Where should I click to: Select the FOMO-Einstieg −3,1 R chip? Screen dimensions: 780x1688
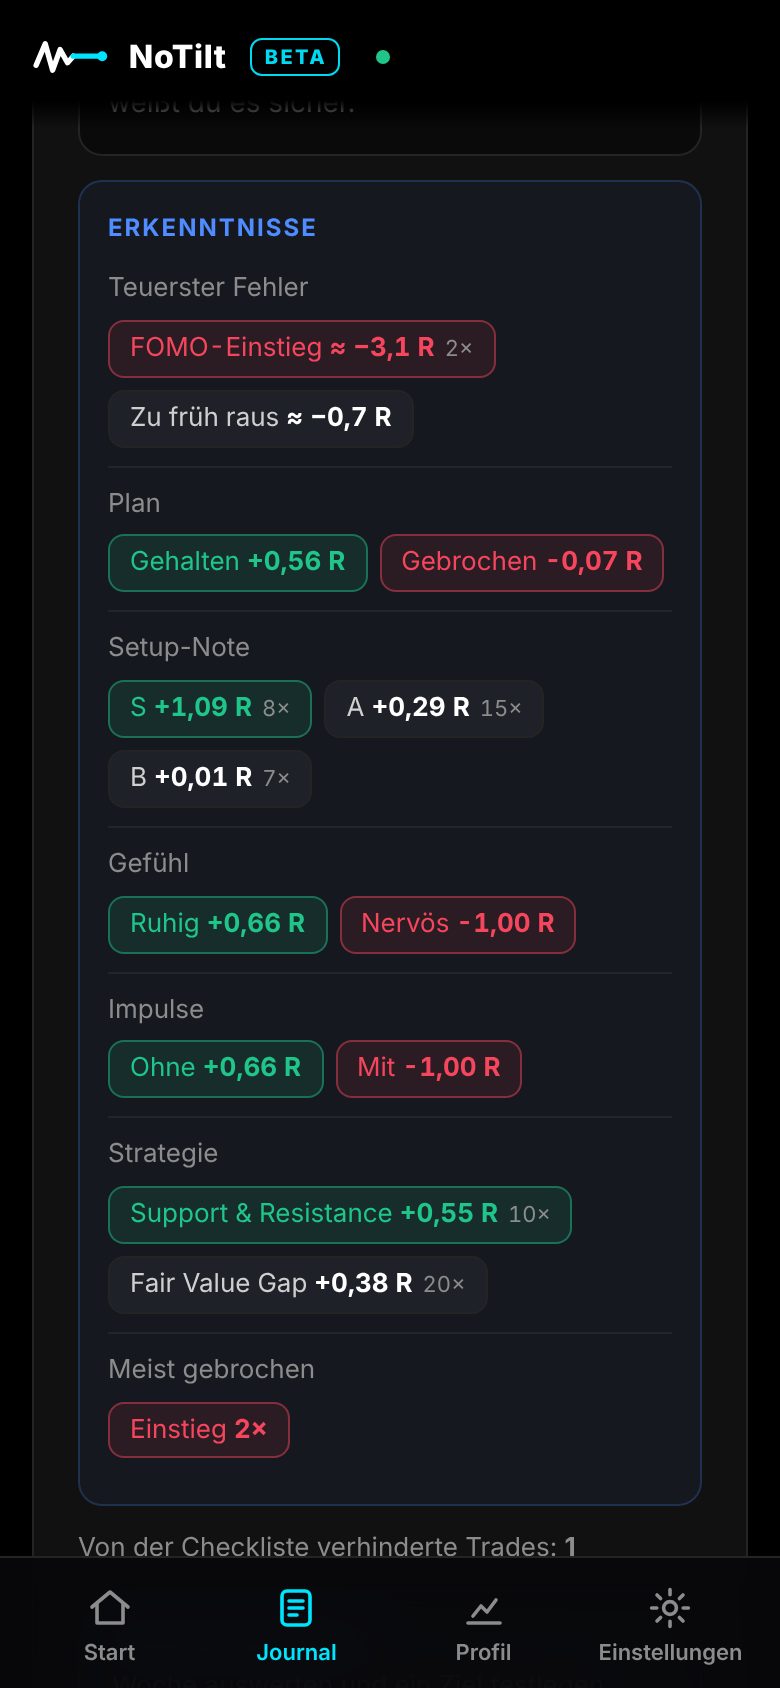point(302,349)
